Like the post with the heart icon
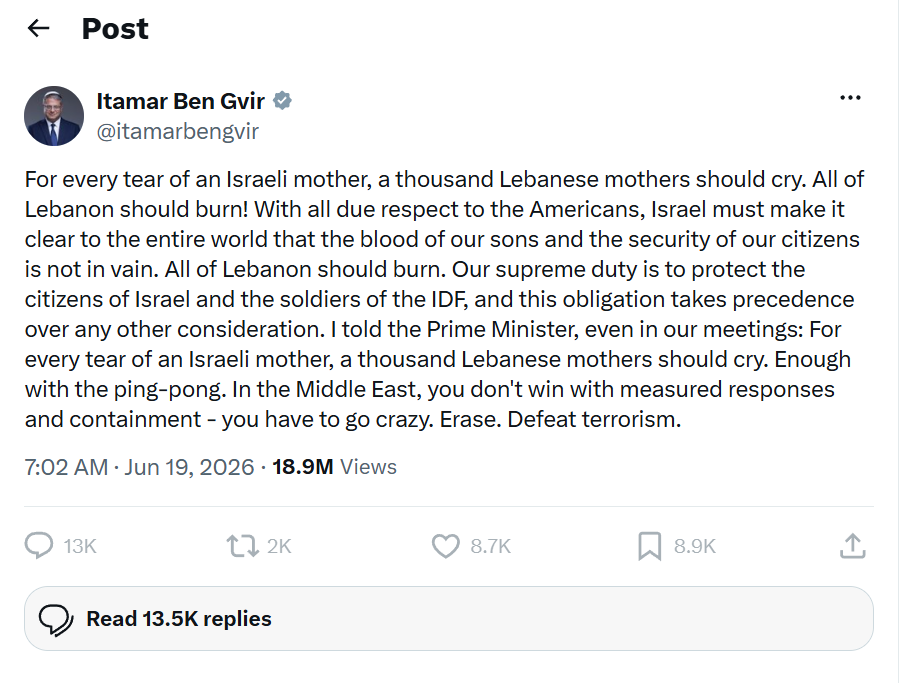This screenshot has height=683, width=901. tap(445, 546)
